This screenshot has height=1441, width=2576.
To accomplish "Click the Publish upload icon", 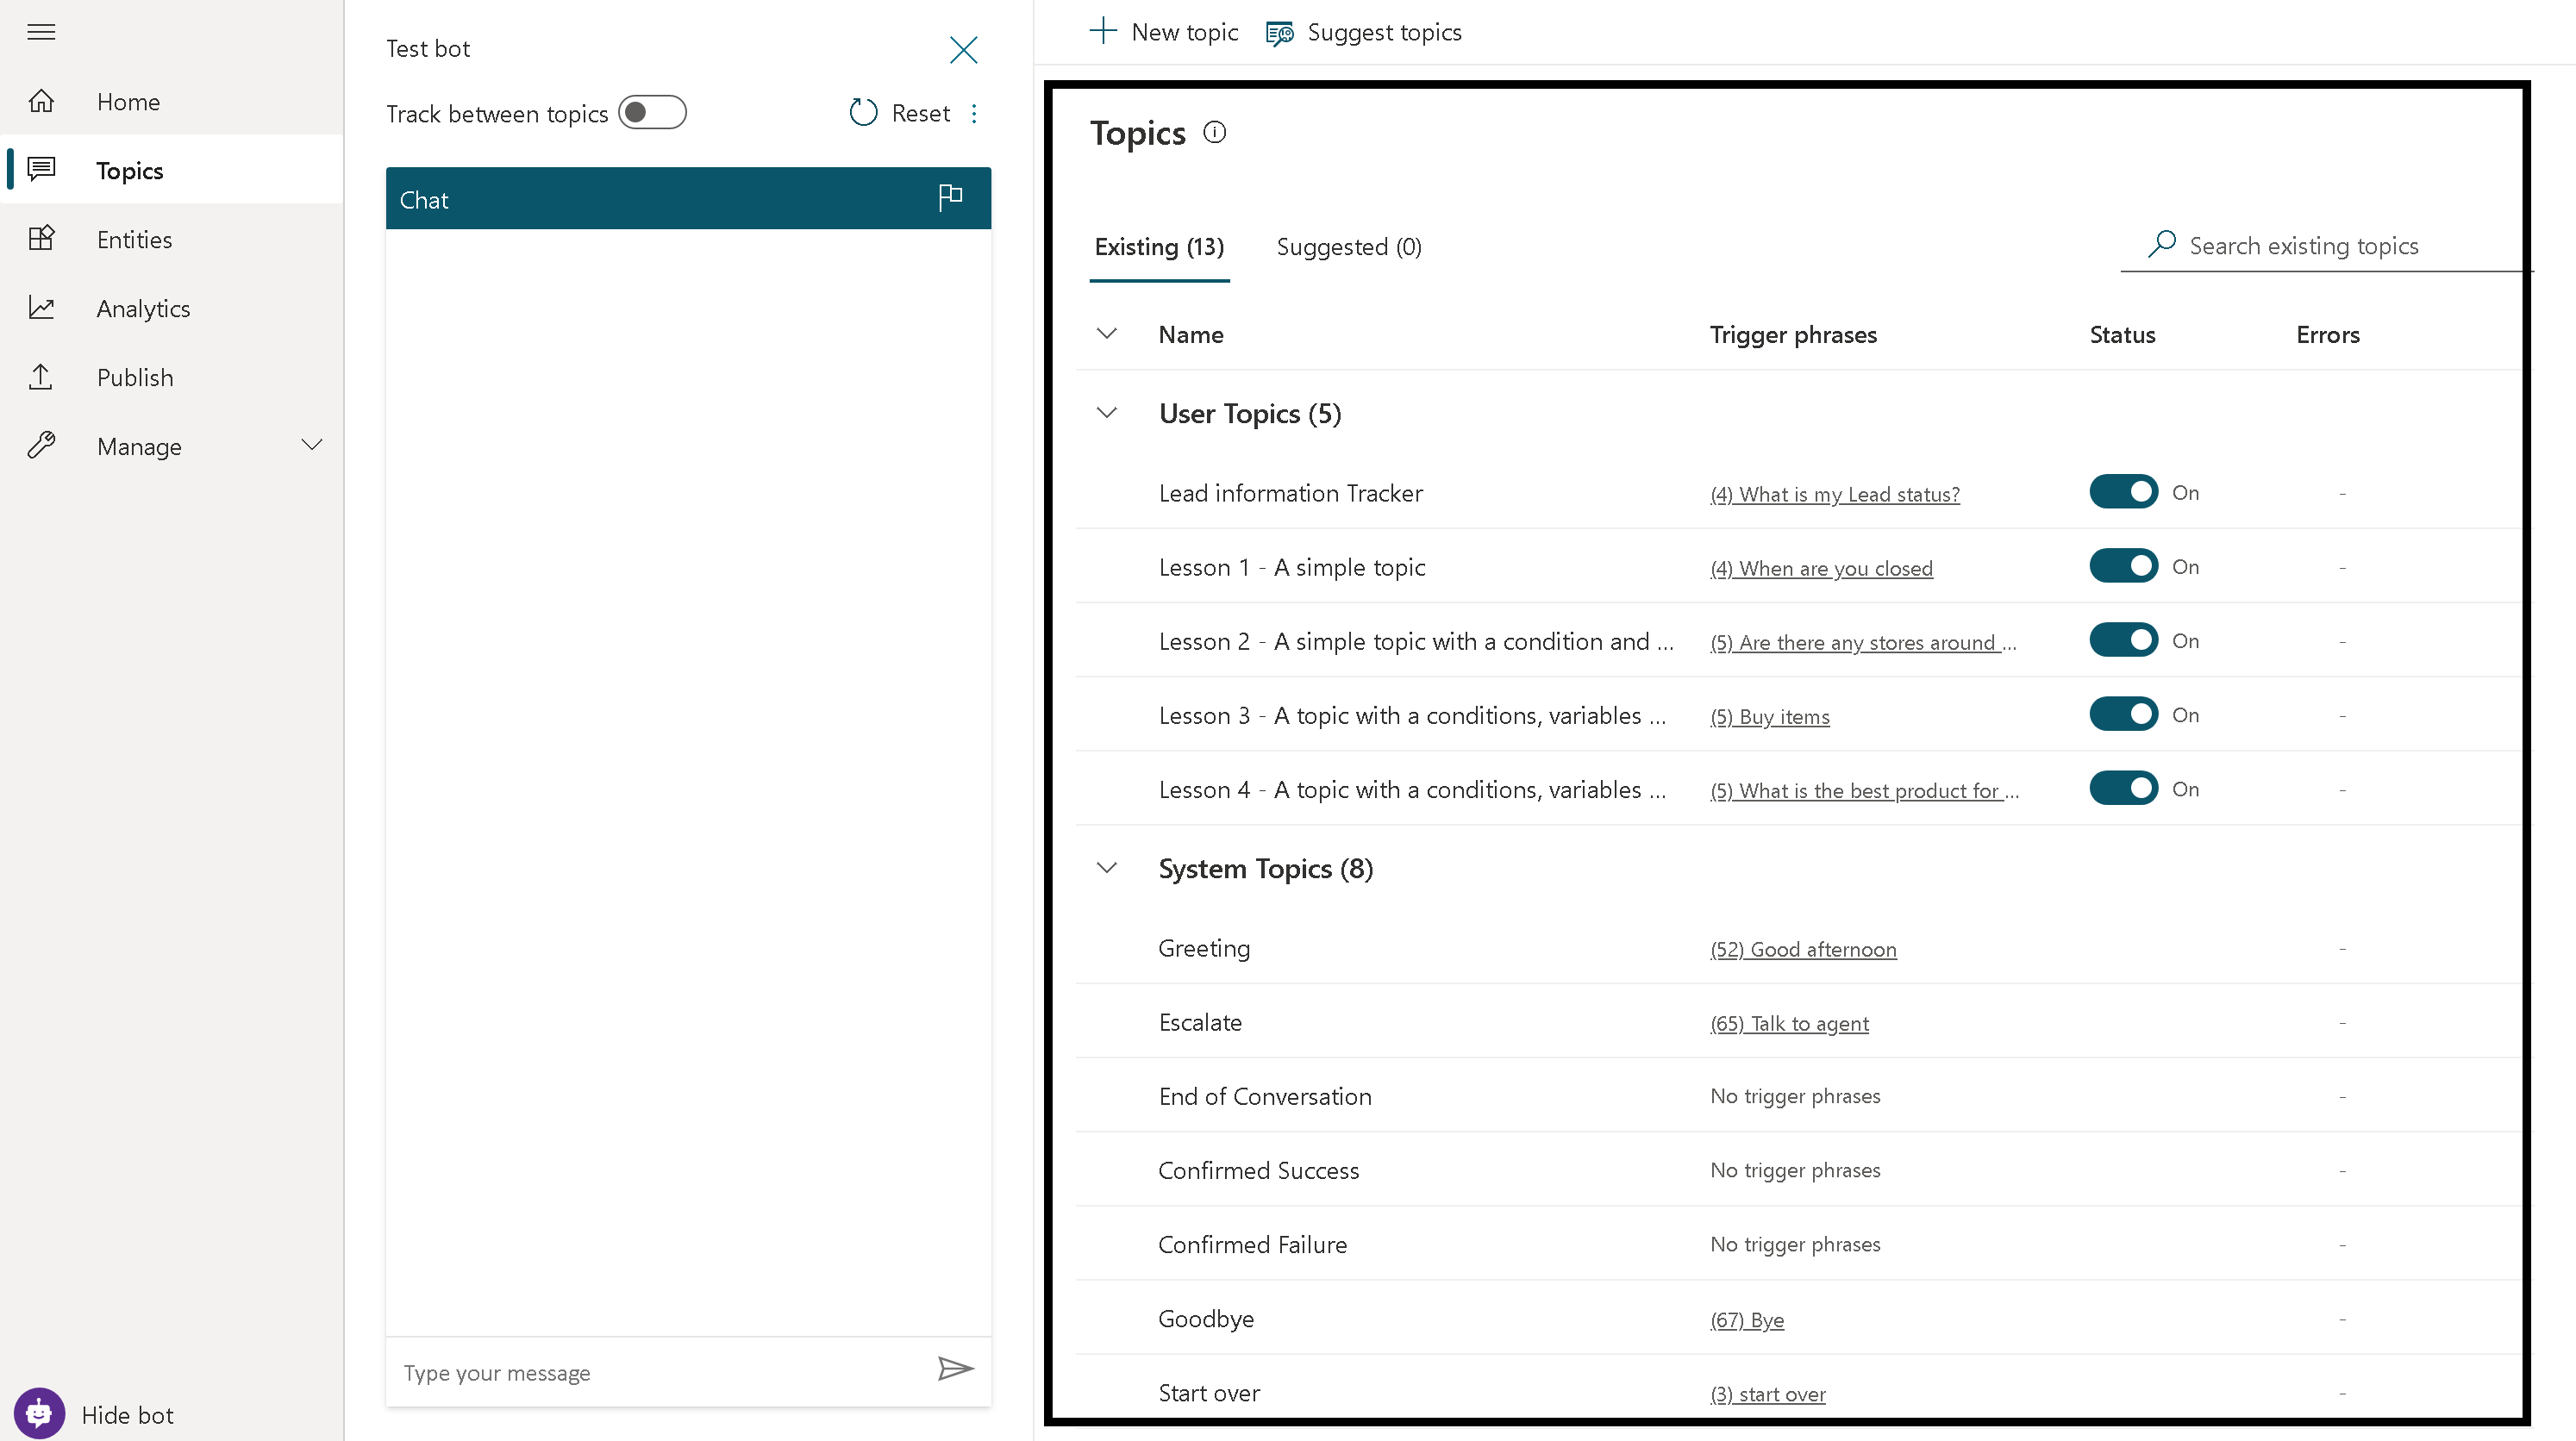I will click(41, 377).
